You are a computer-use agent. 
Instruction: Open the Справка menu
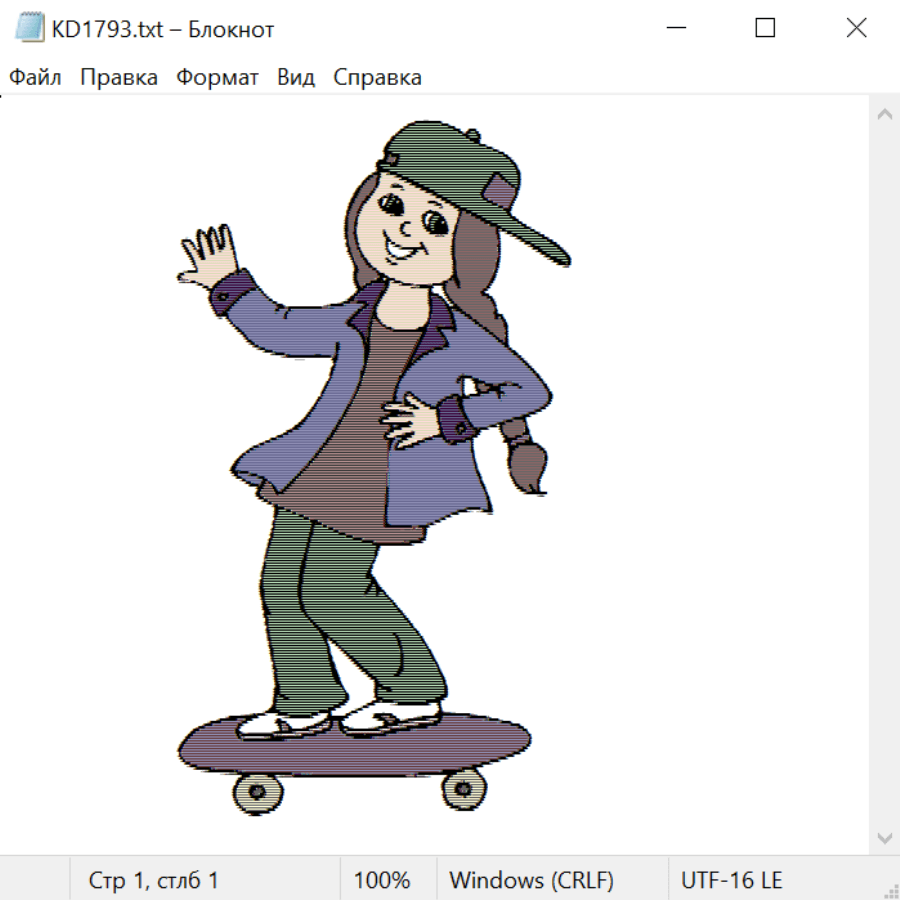[377, 78]
